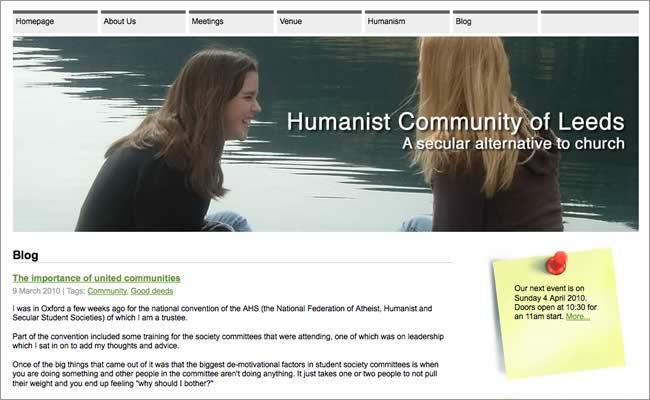Filter by the Community tag
650x400 pixels.
106,291
